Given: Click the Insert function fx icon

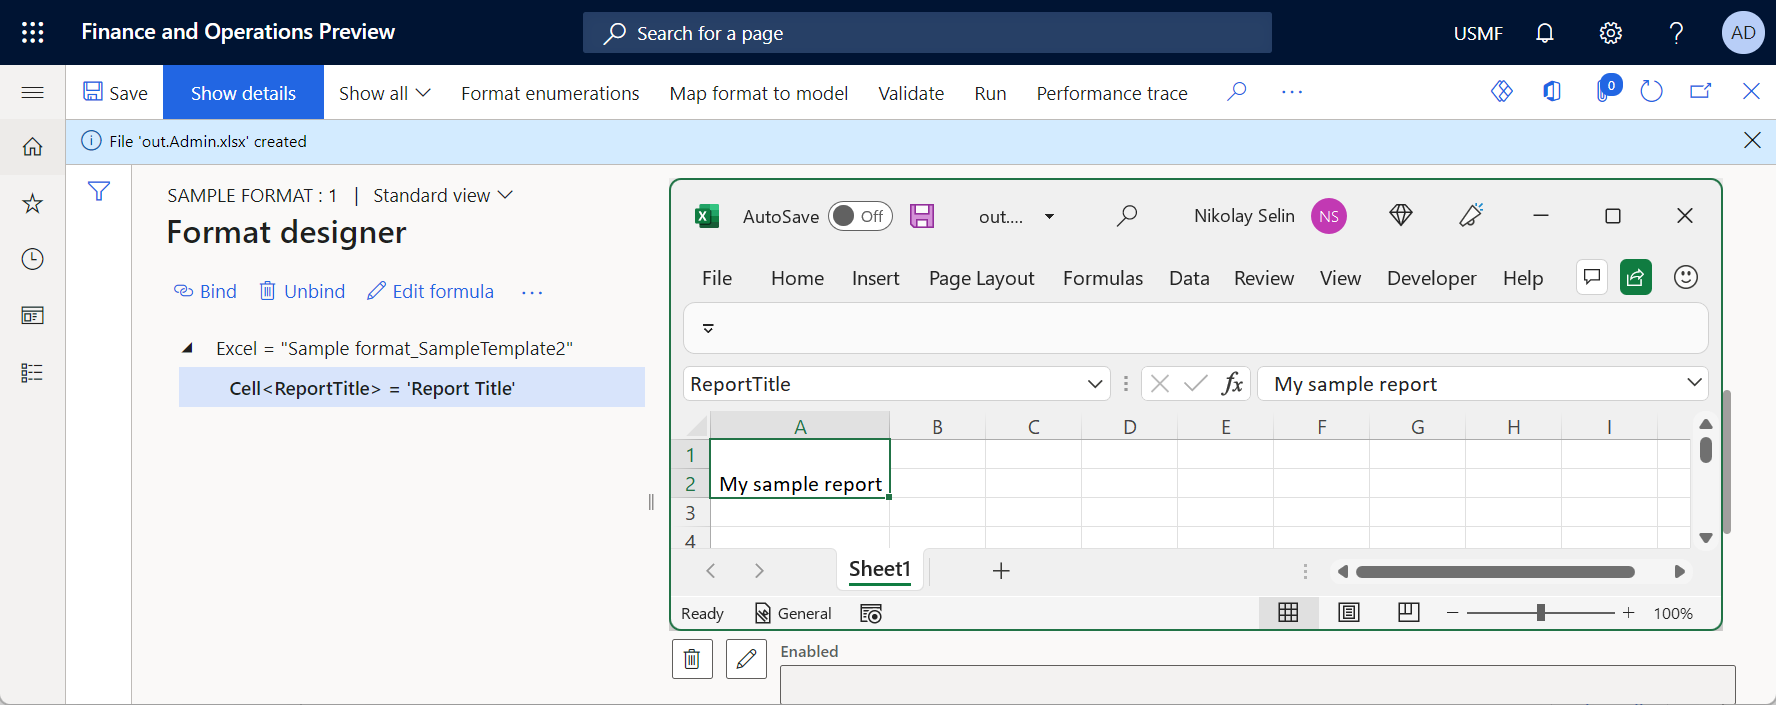Looking at the screenshot, I should pos(1232,384).
